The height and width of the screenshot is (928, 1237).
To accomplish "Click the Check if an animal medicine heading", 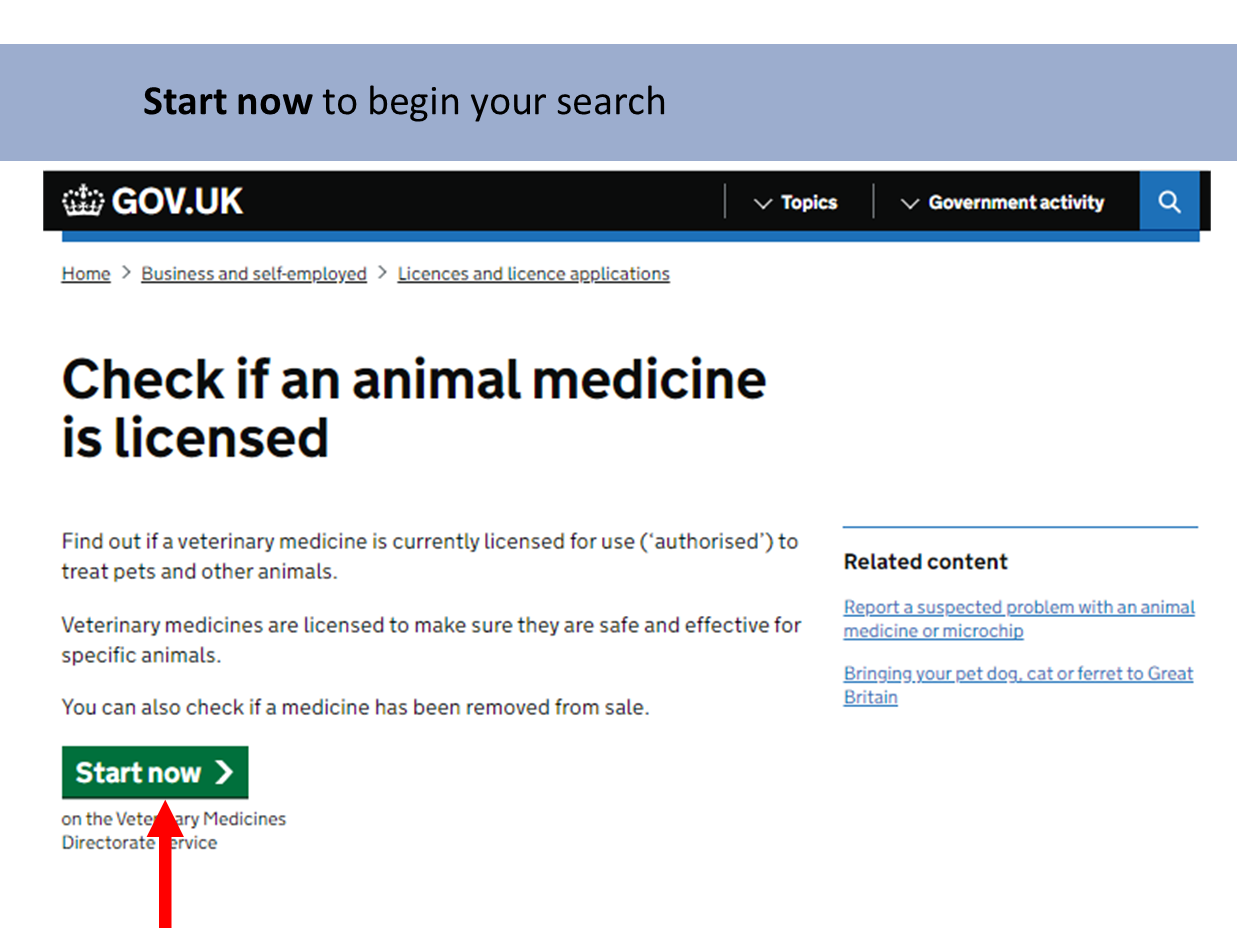I will pyautogui.click(x=414, y=408).
